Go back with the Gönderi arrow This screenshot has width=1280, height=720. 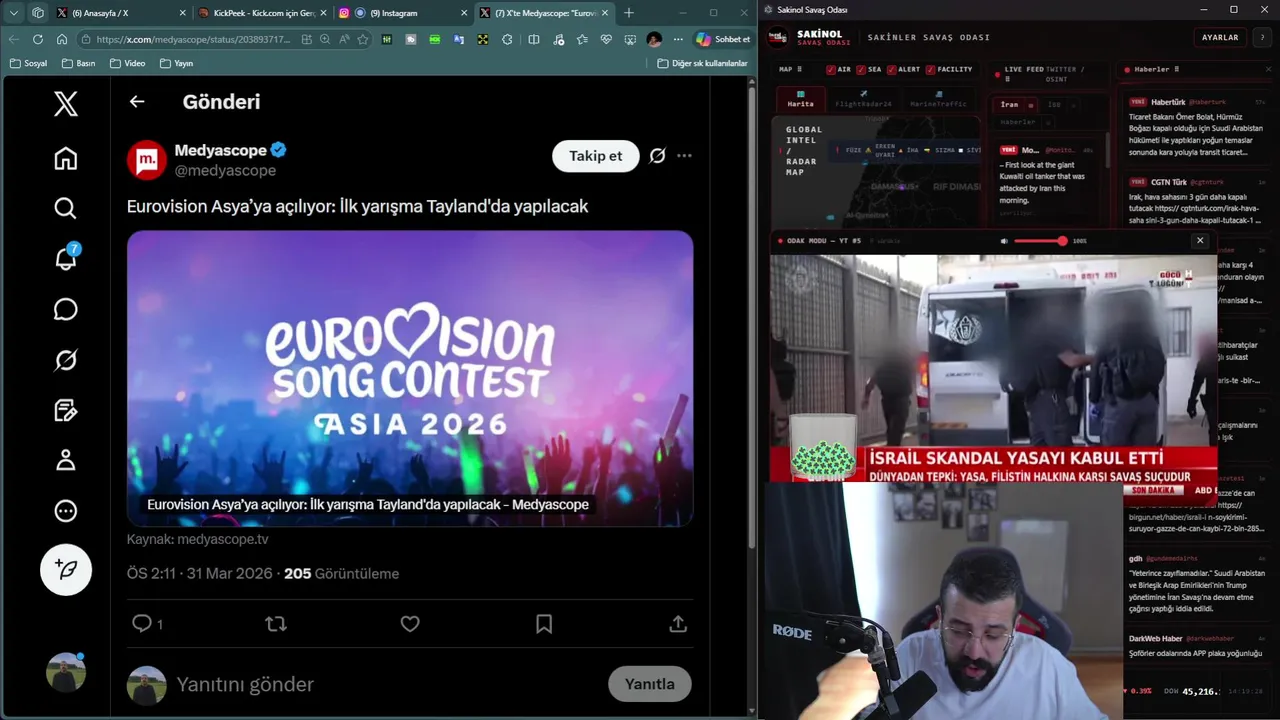coord(137,101)
